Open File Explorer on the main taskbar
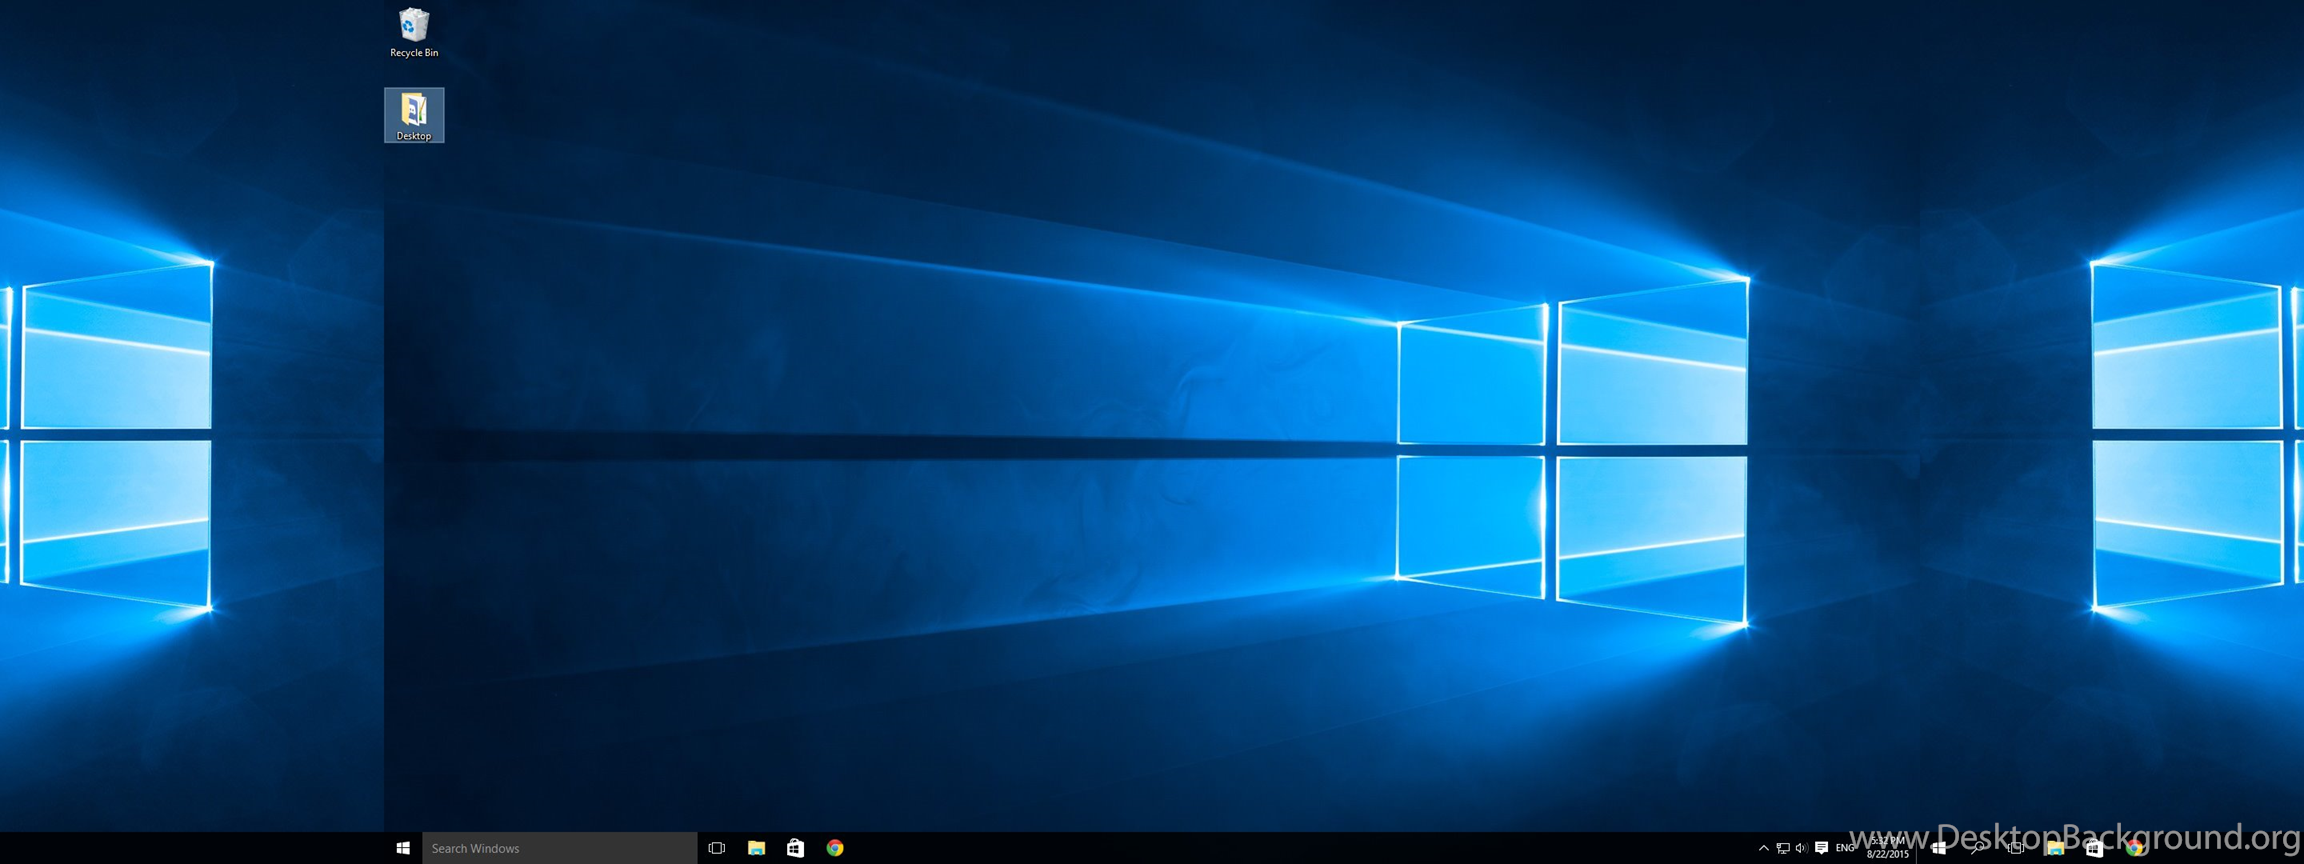 coord(756,848)
